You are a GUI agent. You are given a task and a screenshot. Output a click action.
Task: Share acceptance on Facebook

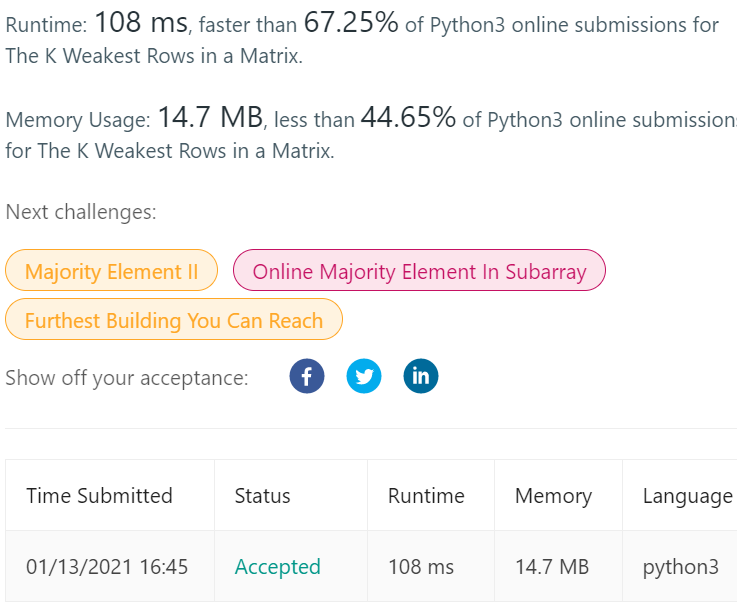[307, 377]
